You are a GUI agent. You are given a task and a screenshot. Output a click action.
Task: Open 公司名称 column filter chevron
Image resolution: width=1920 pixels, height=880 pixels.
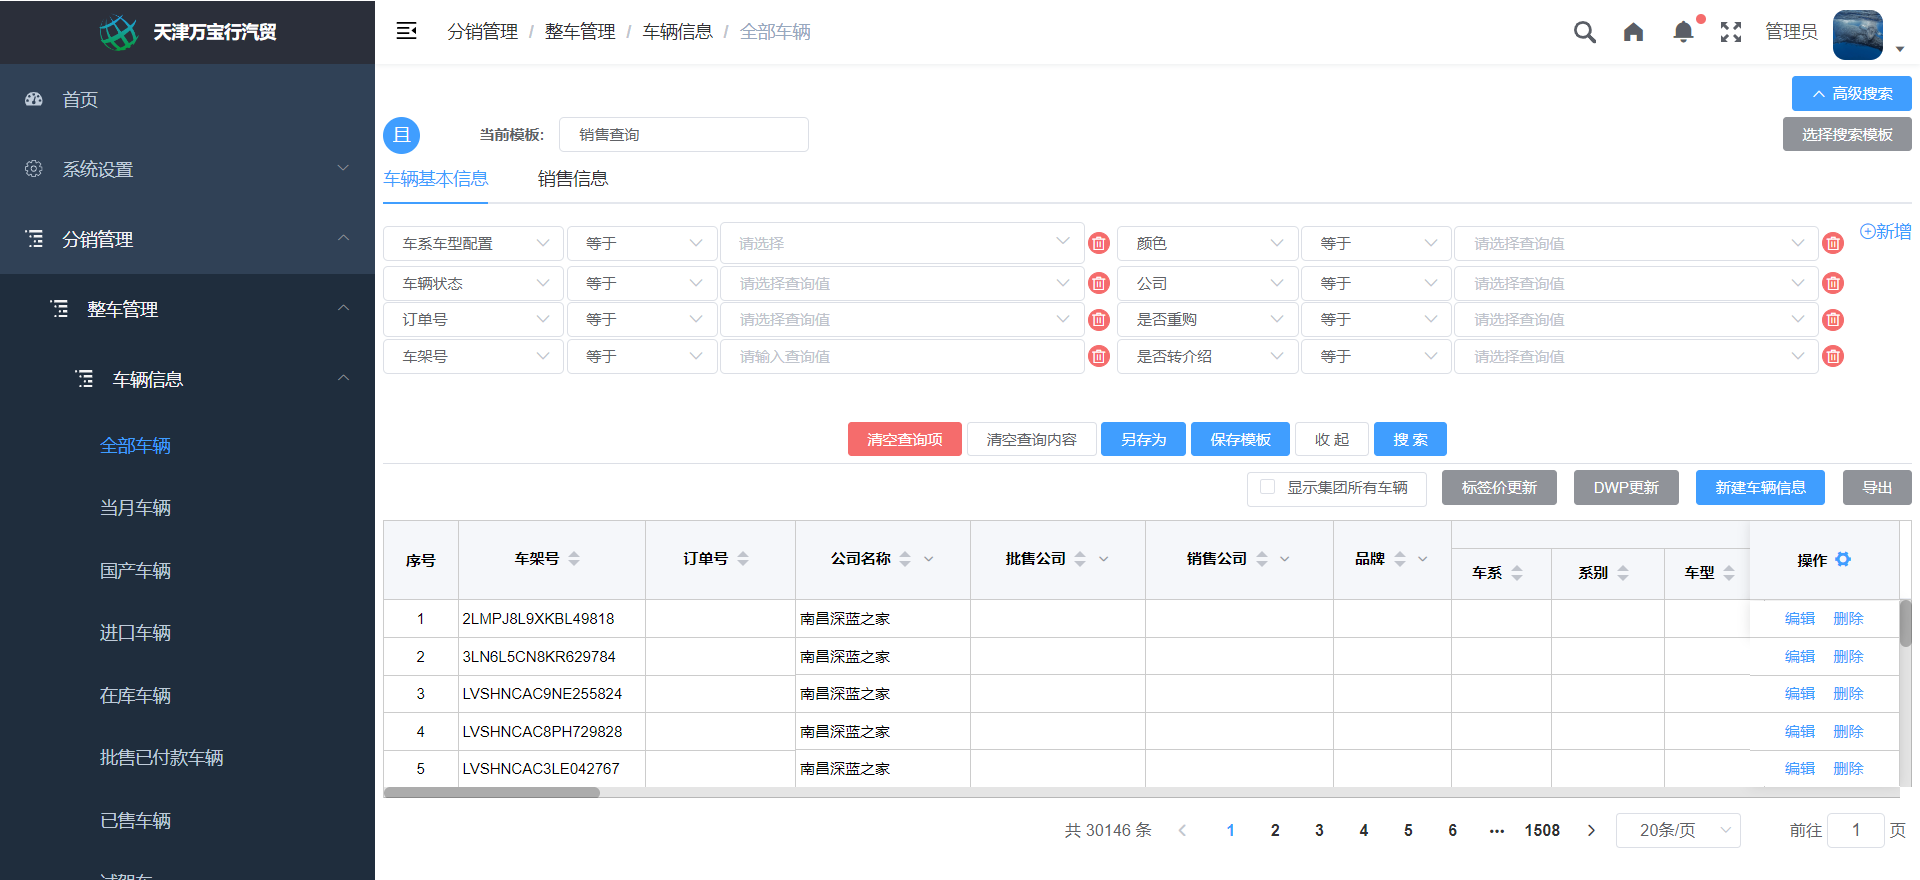(x=928, y=559)
